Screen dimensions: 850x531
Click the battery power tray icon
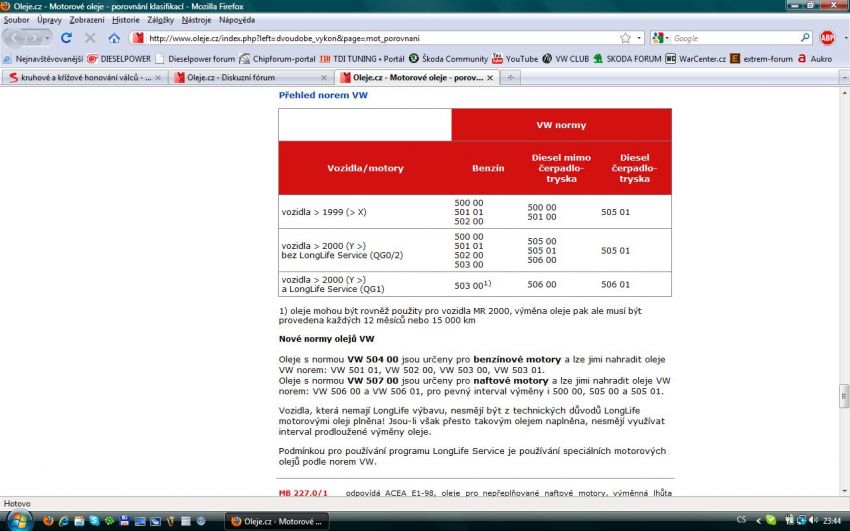click(789, 520)
